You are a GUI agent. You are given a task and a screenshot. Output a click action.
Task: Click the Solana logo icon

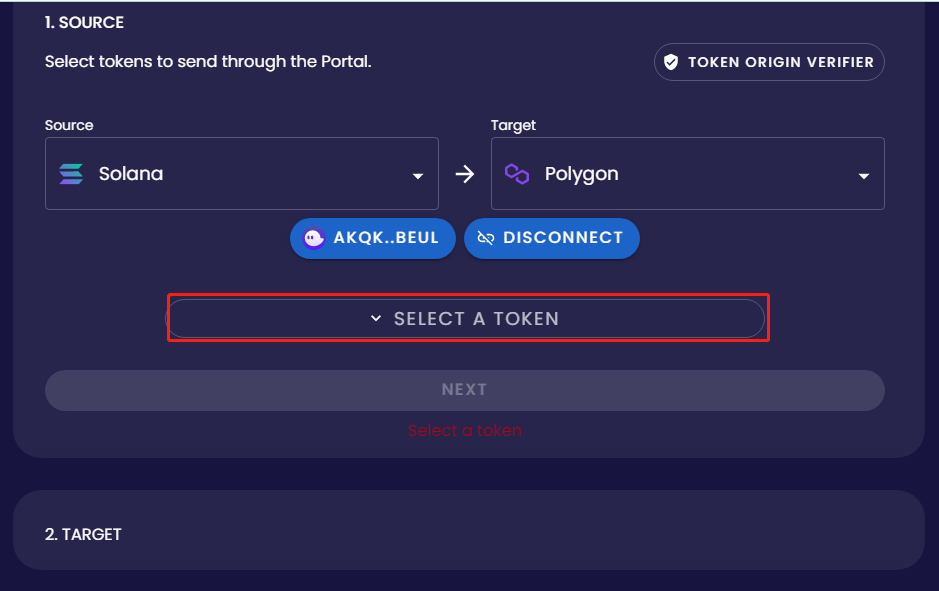(x=71, y=174)
